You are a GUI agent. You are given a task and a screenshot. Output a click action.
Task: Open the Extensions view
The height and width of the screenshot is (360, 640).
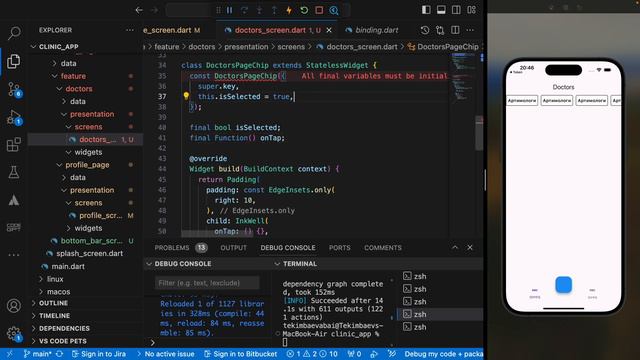(14, 144)
